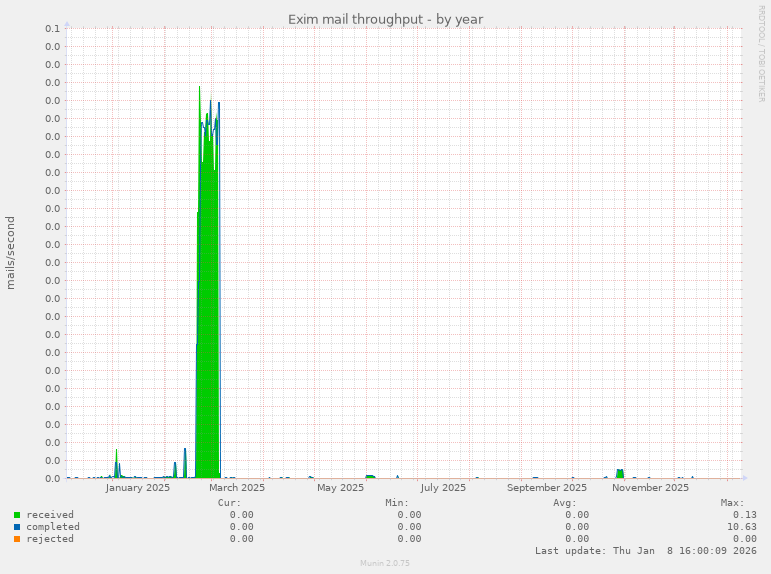771x574 pixels.
Task: Click the 'Avg:' column header
Action: point(565,503)
